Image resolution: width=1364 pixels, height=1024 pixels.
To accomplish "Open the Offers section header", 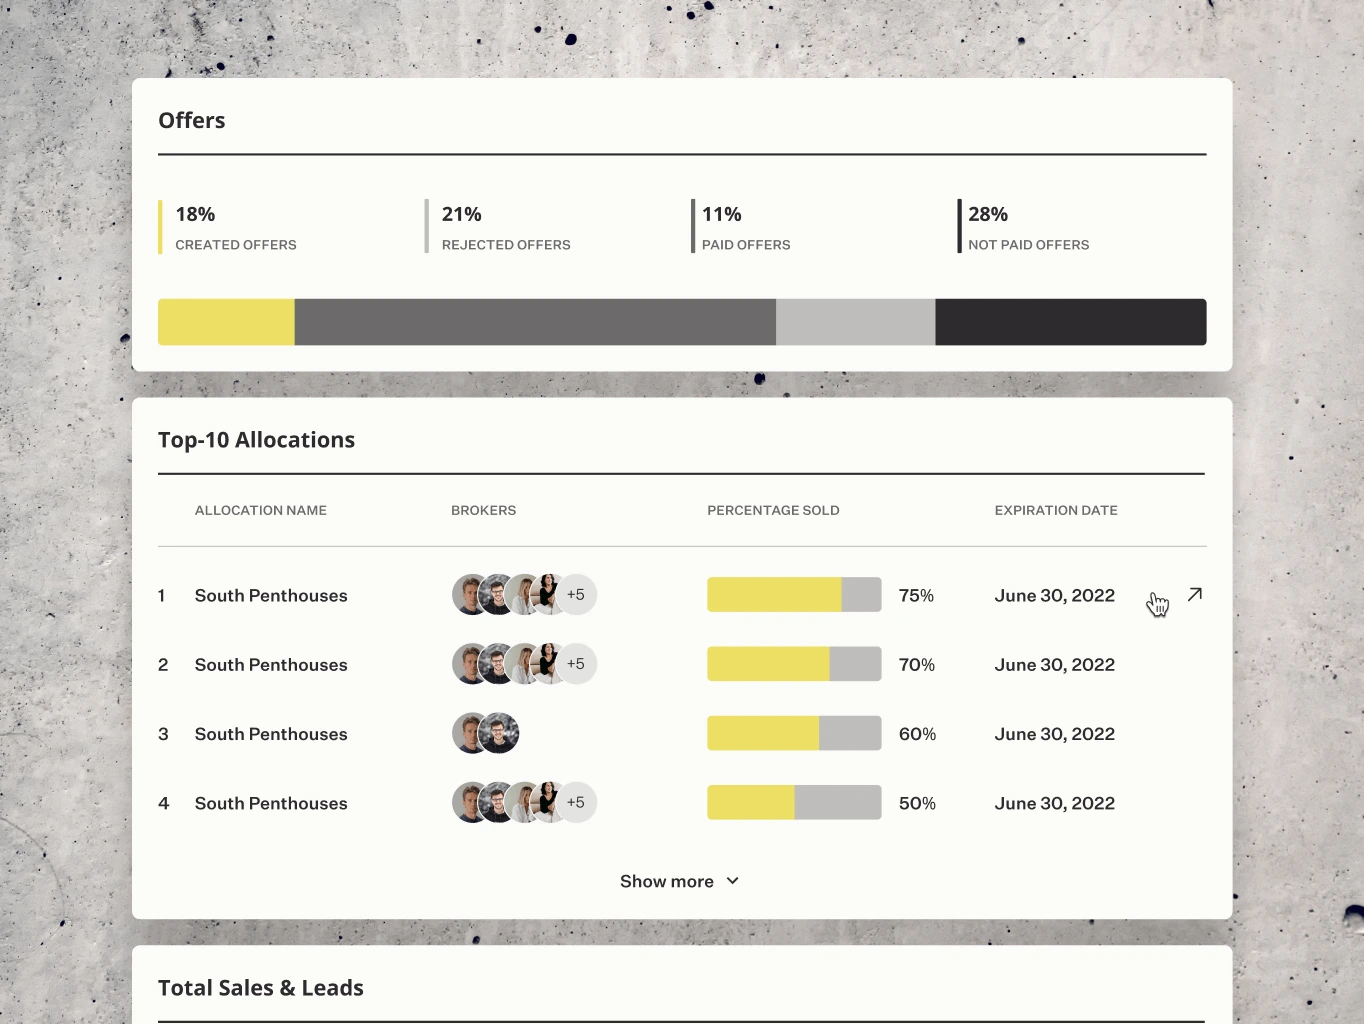I will [191, 120].
